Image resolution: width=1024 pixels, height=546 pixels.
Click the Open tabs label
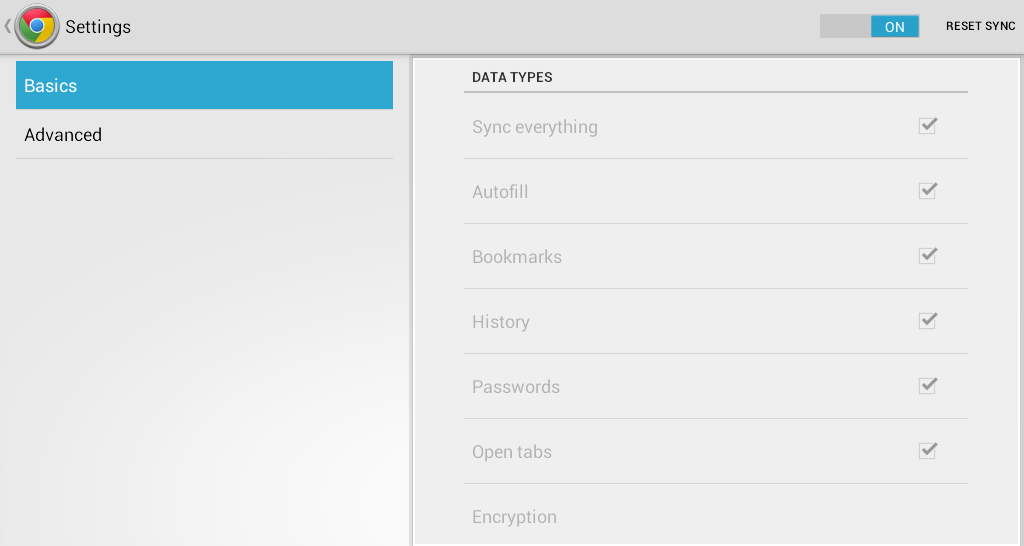(512, 452)
